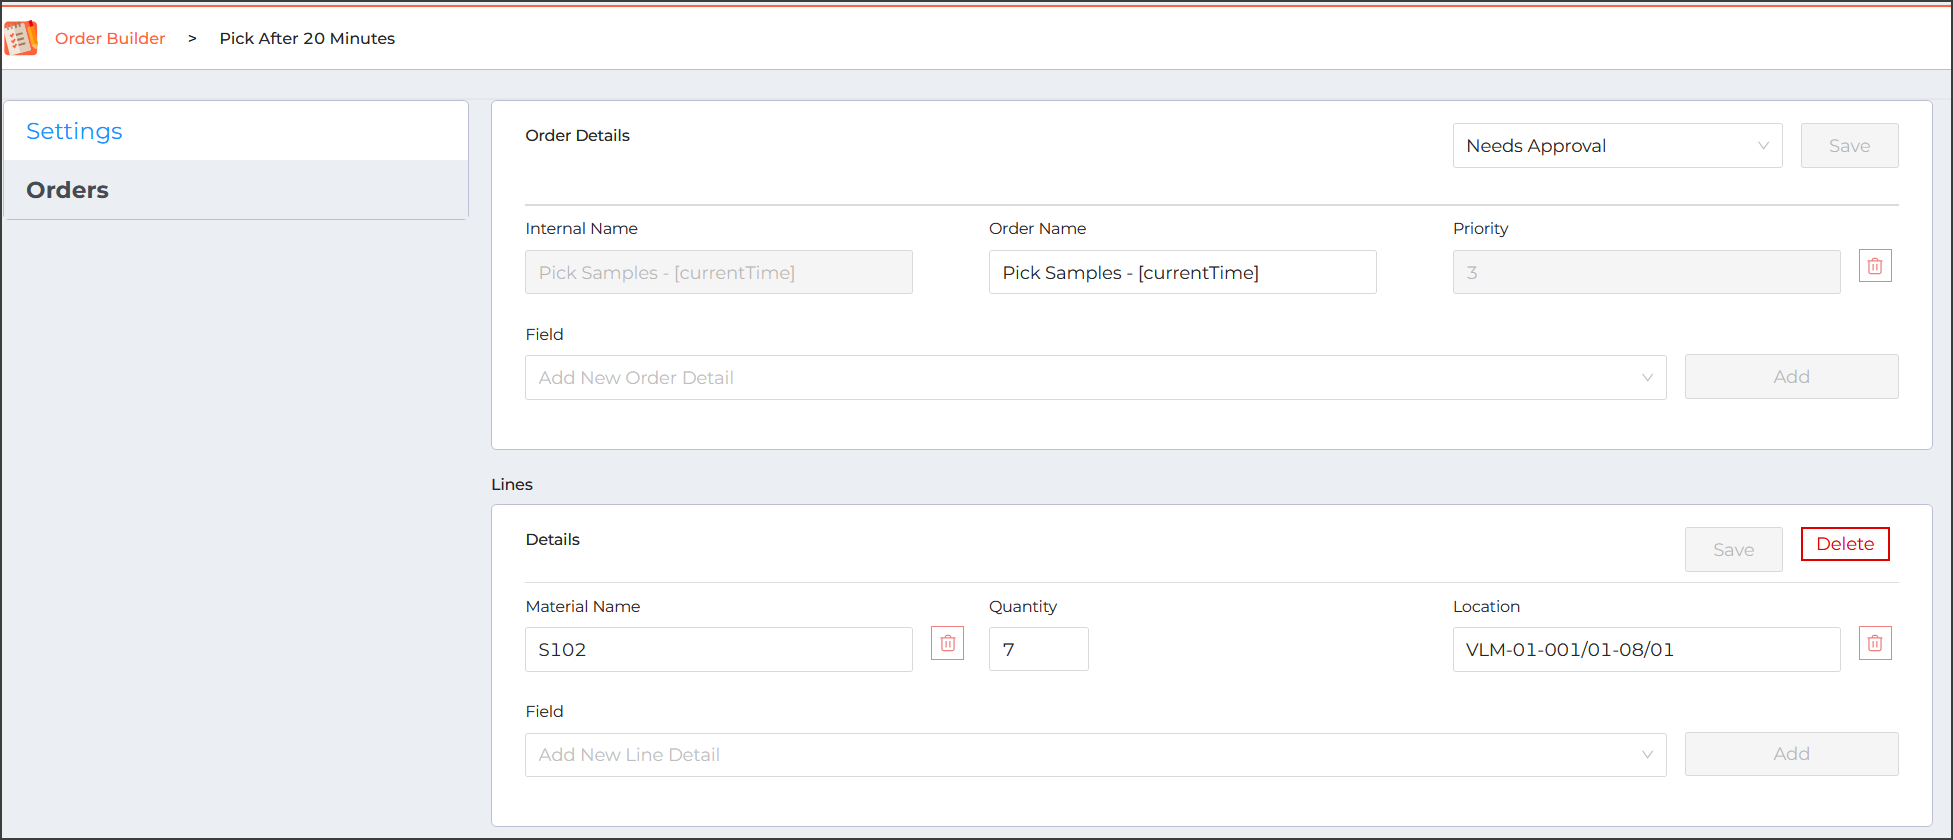Click Add beside Add New Line Detail
The image size is (1953, 840).
pos(1791,754)
